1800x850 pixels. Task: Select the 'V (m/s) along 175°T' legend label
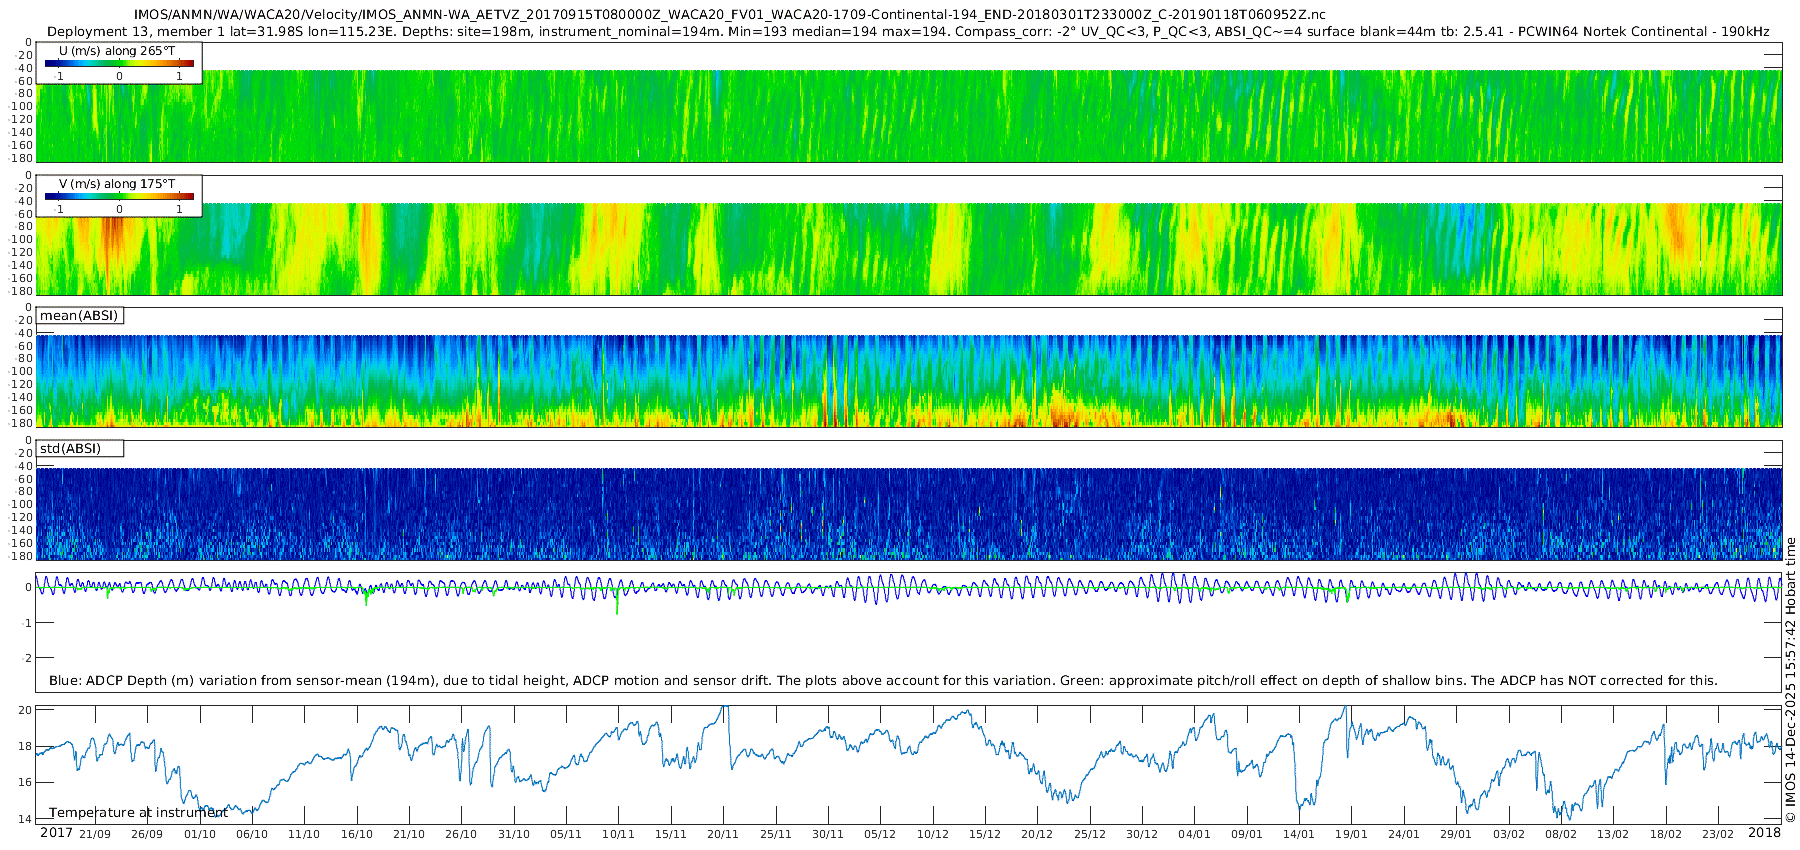[x=117, y=183]
